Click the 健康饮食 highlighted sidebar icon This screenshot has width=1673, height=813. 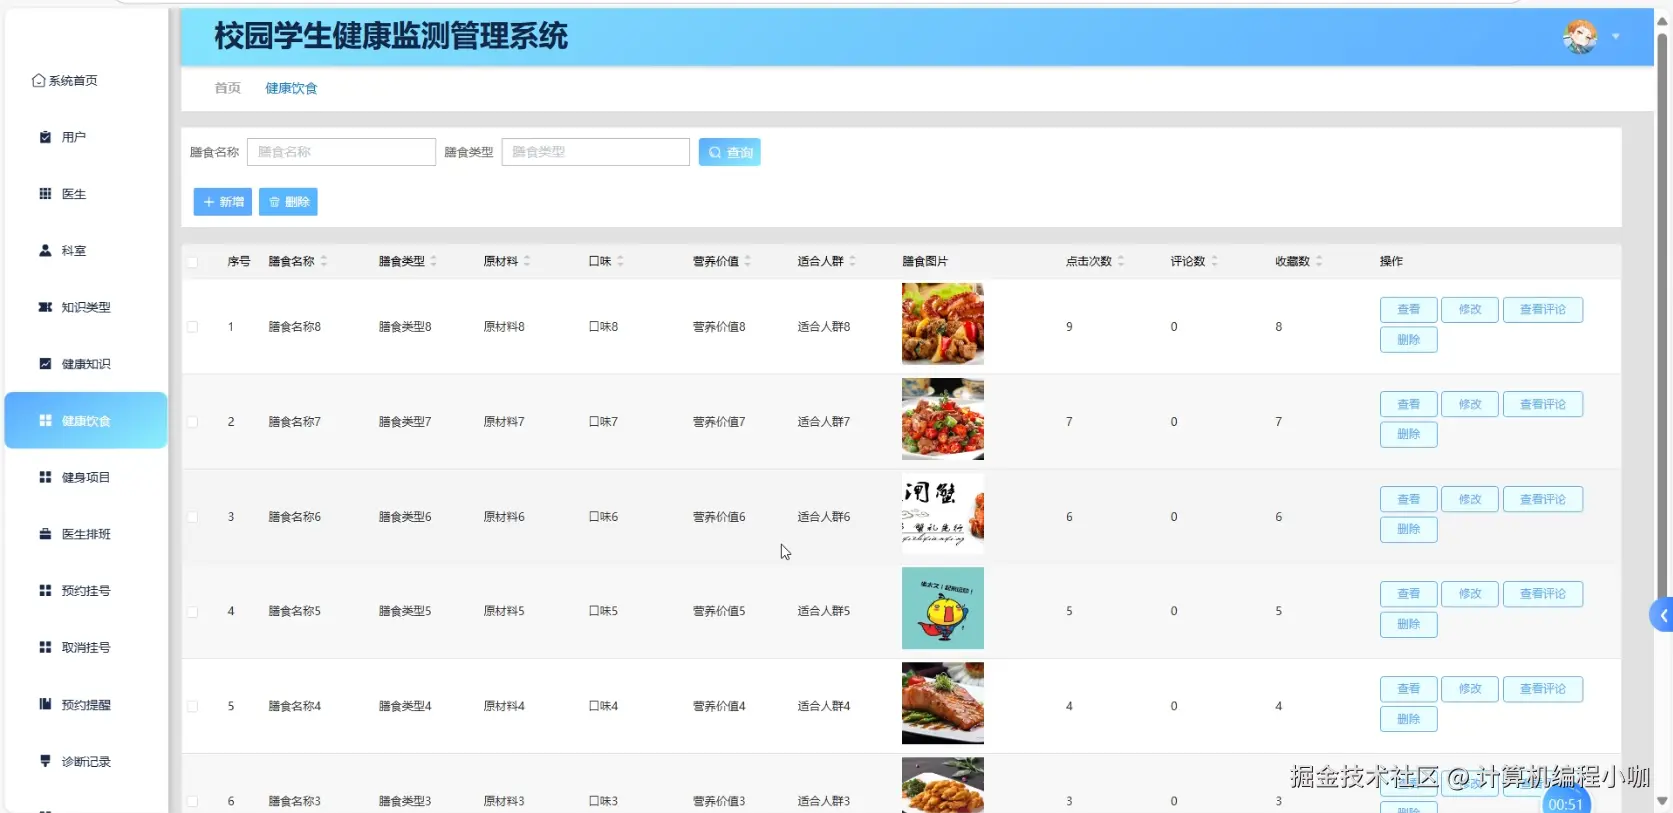pyautogui.click(x=45, y=421)
